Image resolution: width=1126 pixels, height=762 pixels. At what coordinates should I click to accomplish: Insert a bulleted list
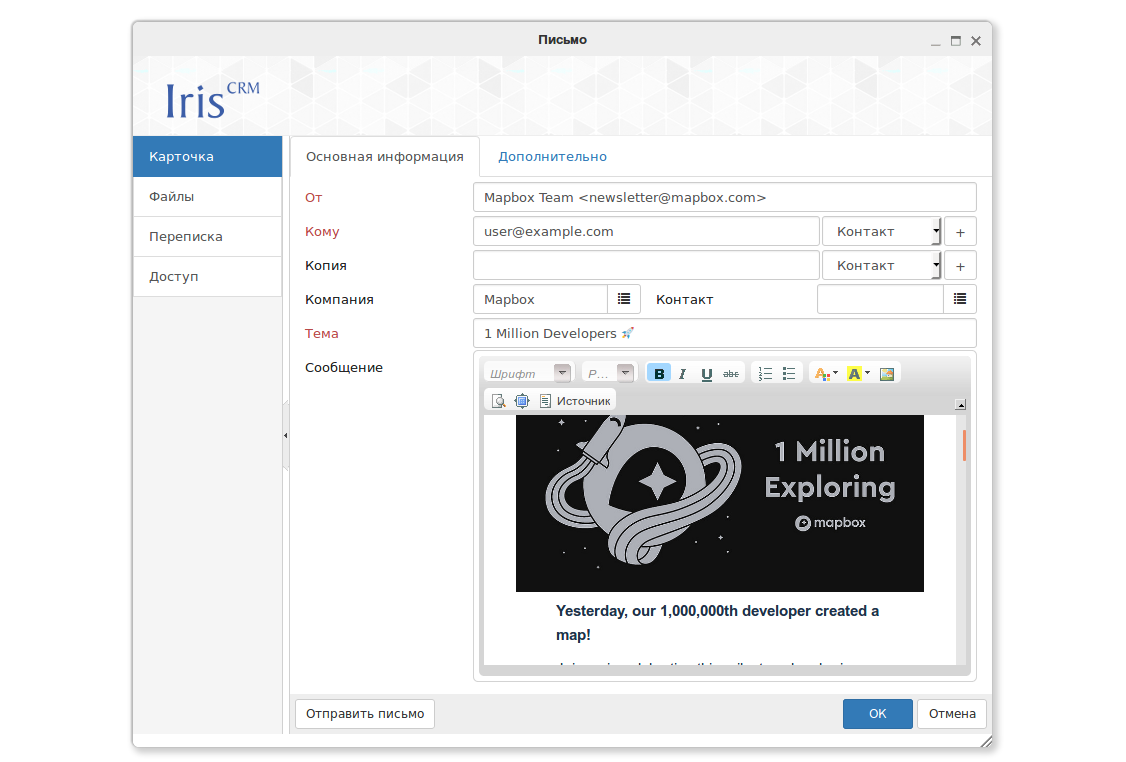pos(789,373)
